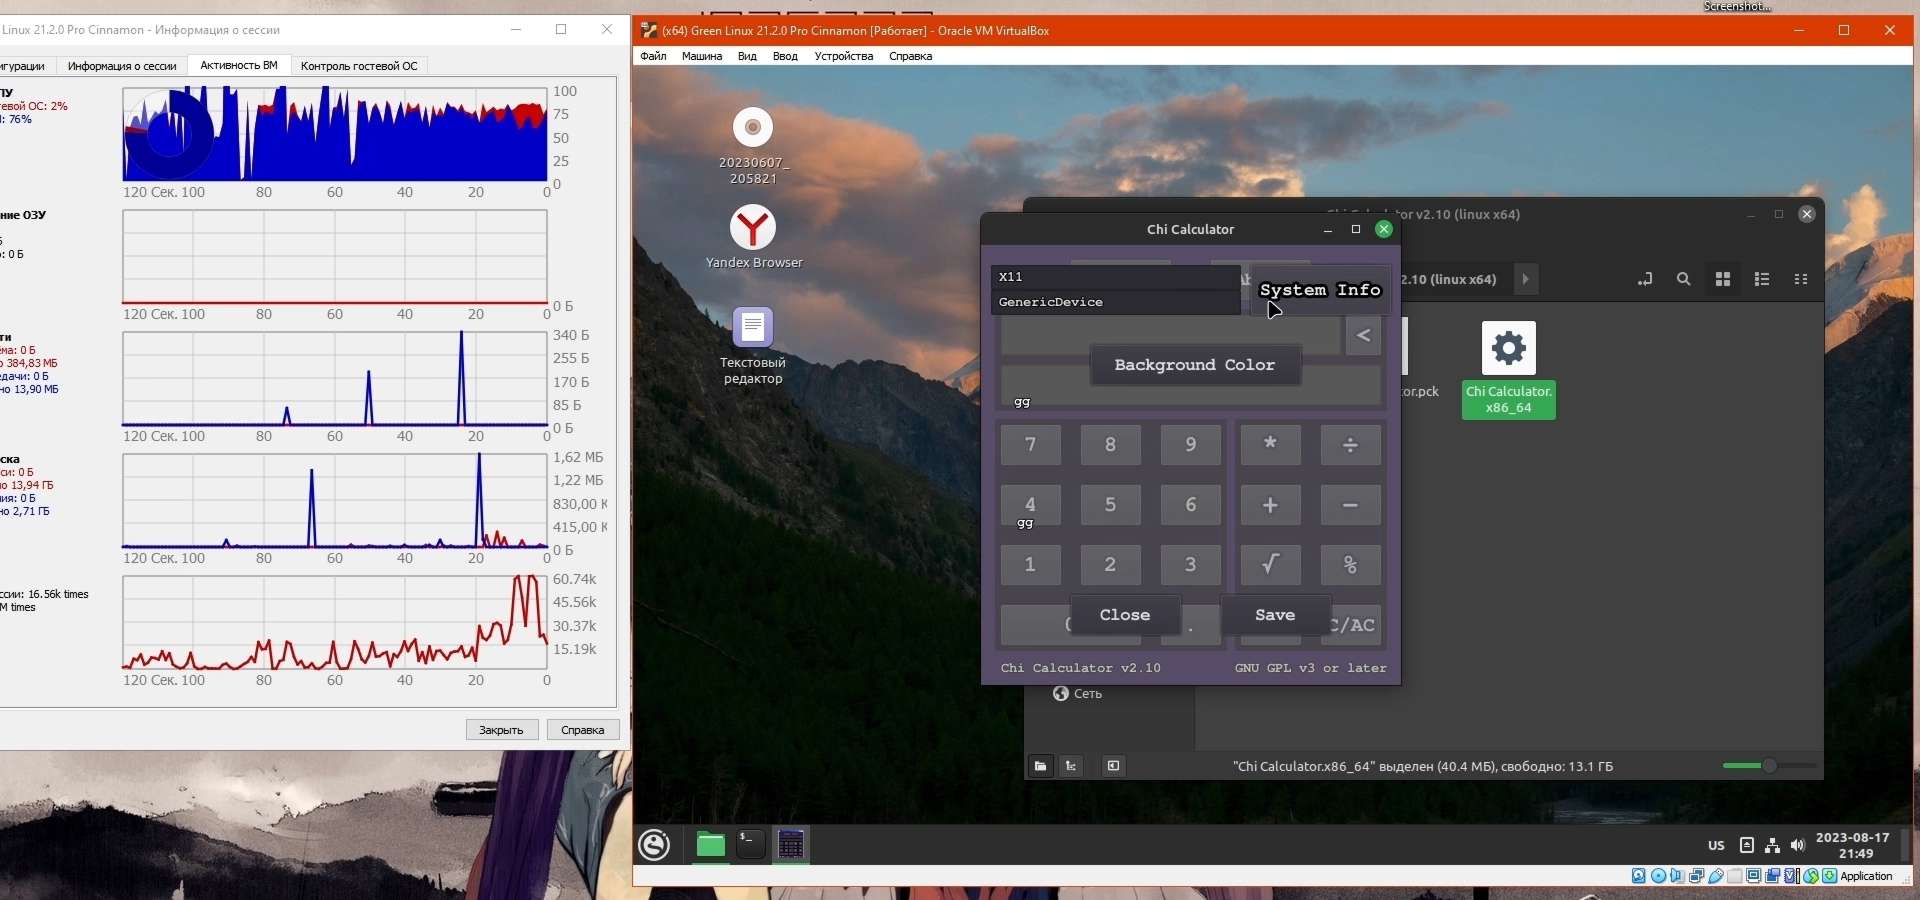Click the VirtualBox hard disk status icon

click(x=1639, y=876)
